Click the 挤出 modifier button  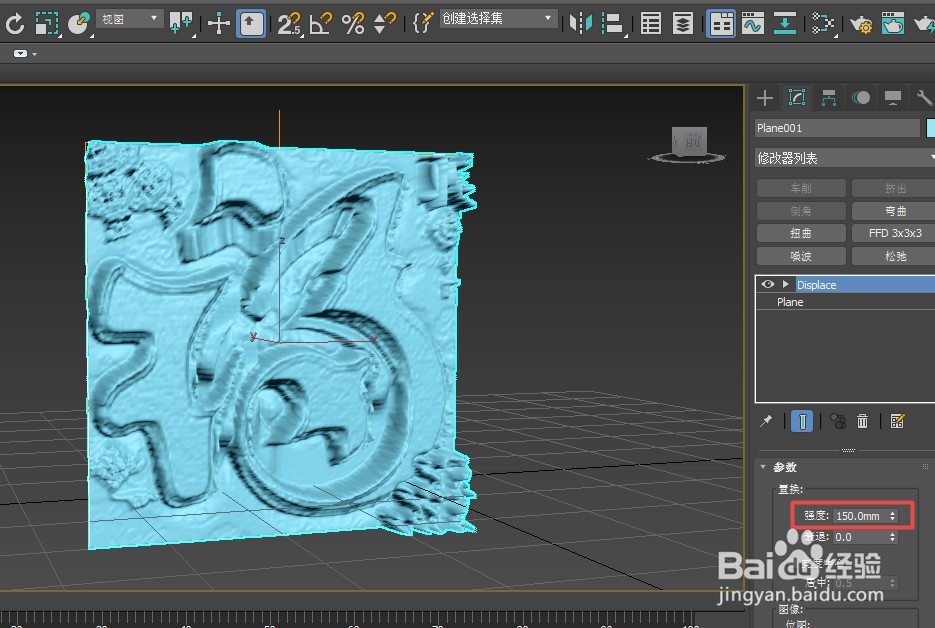(x=895, y=188)
